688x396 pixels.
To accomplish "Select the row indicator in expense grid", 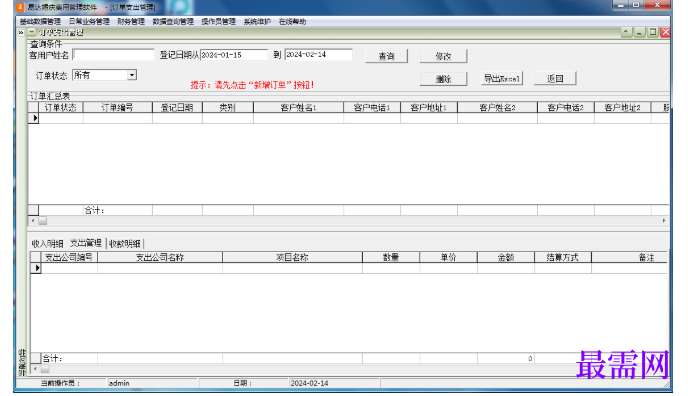I will [36, 268].
